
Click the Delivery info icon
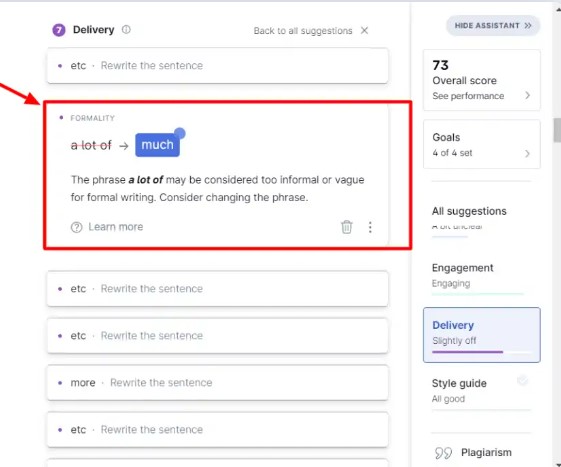tap(126, 29)
